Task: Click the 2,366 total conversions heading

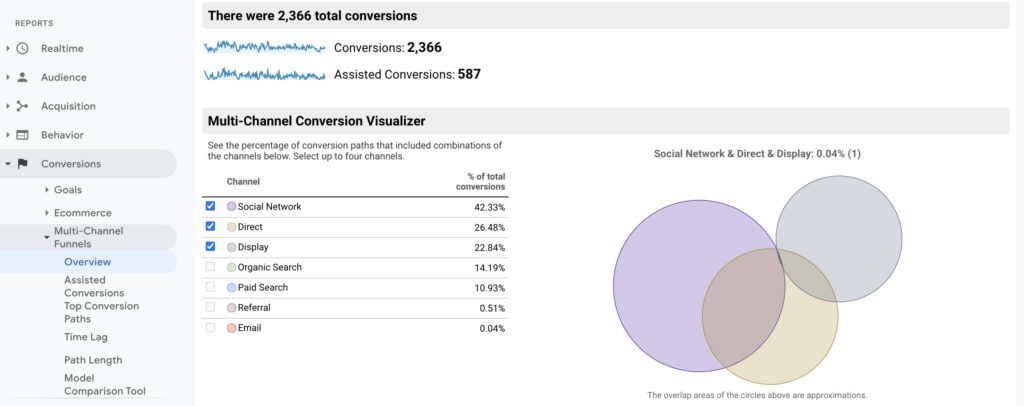Action: click(x=313, y=15)
